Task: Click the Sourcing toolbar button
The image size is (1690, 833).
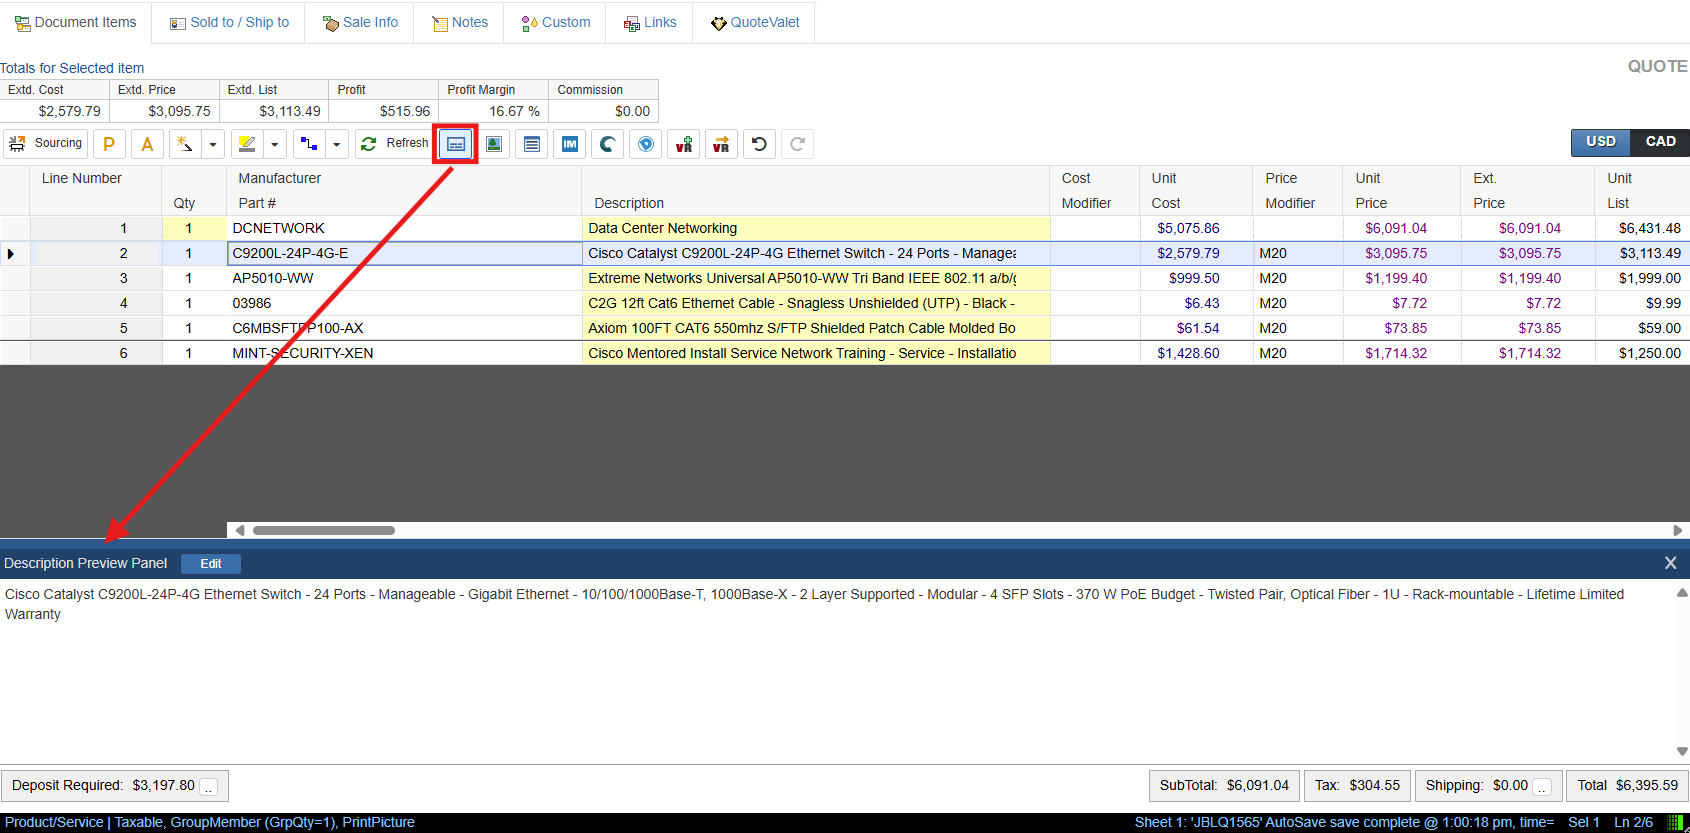Action: click(45, 144)
